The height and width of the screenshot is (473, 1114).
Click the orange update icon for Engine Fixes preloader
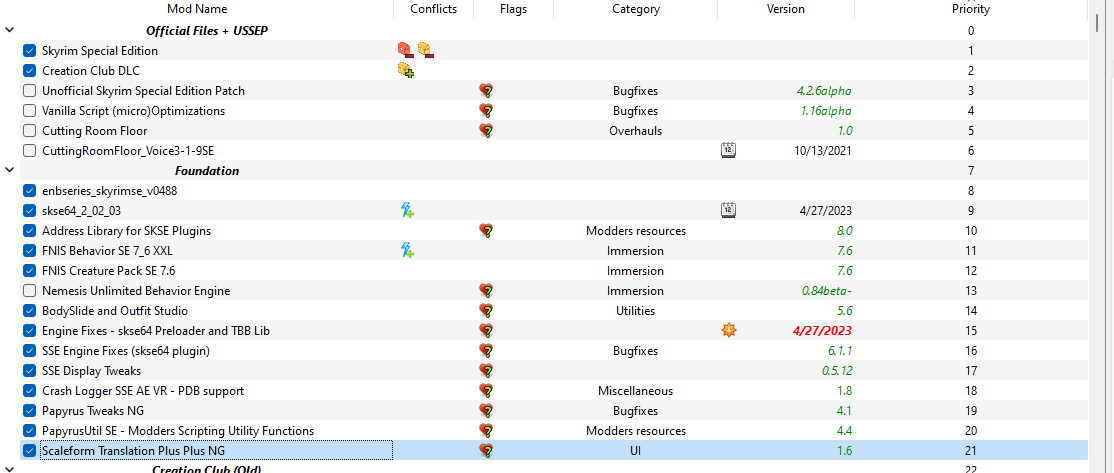pos(728,330)
